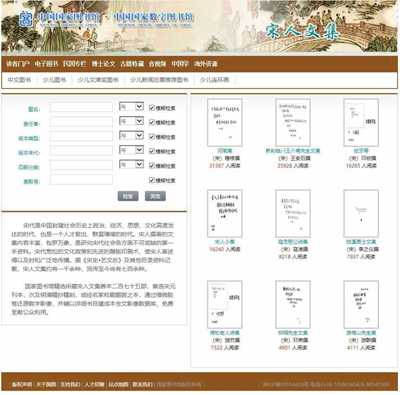400x395 pixels.
Task: Go to 古籍特藏 in the main navigation
Action: (132, 64)
